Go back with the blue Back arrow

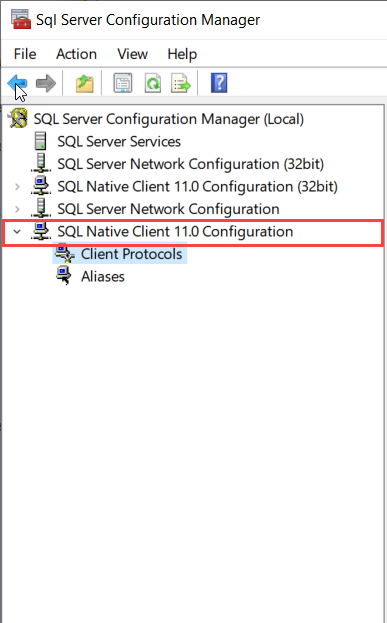click(x=17, y=83)
